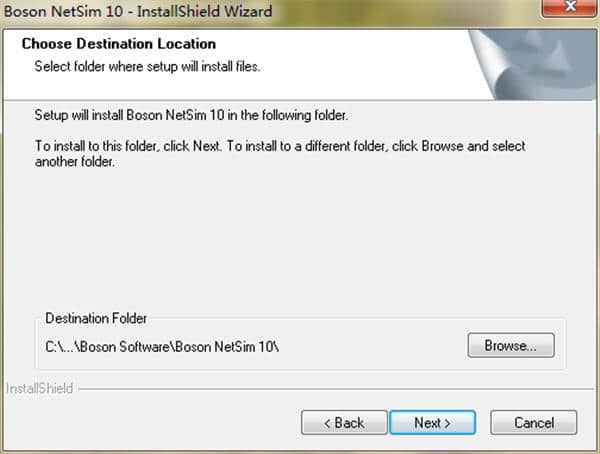Click the Choose Destination Location heading
Image resolution: width=600 pixels, height=454 pixels.
coord(118,44)
